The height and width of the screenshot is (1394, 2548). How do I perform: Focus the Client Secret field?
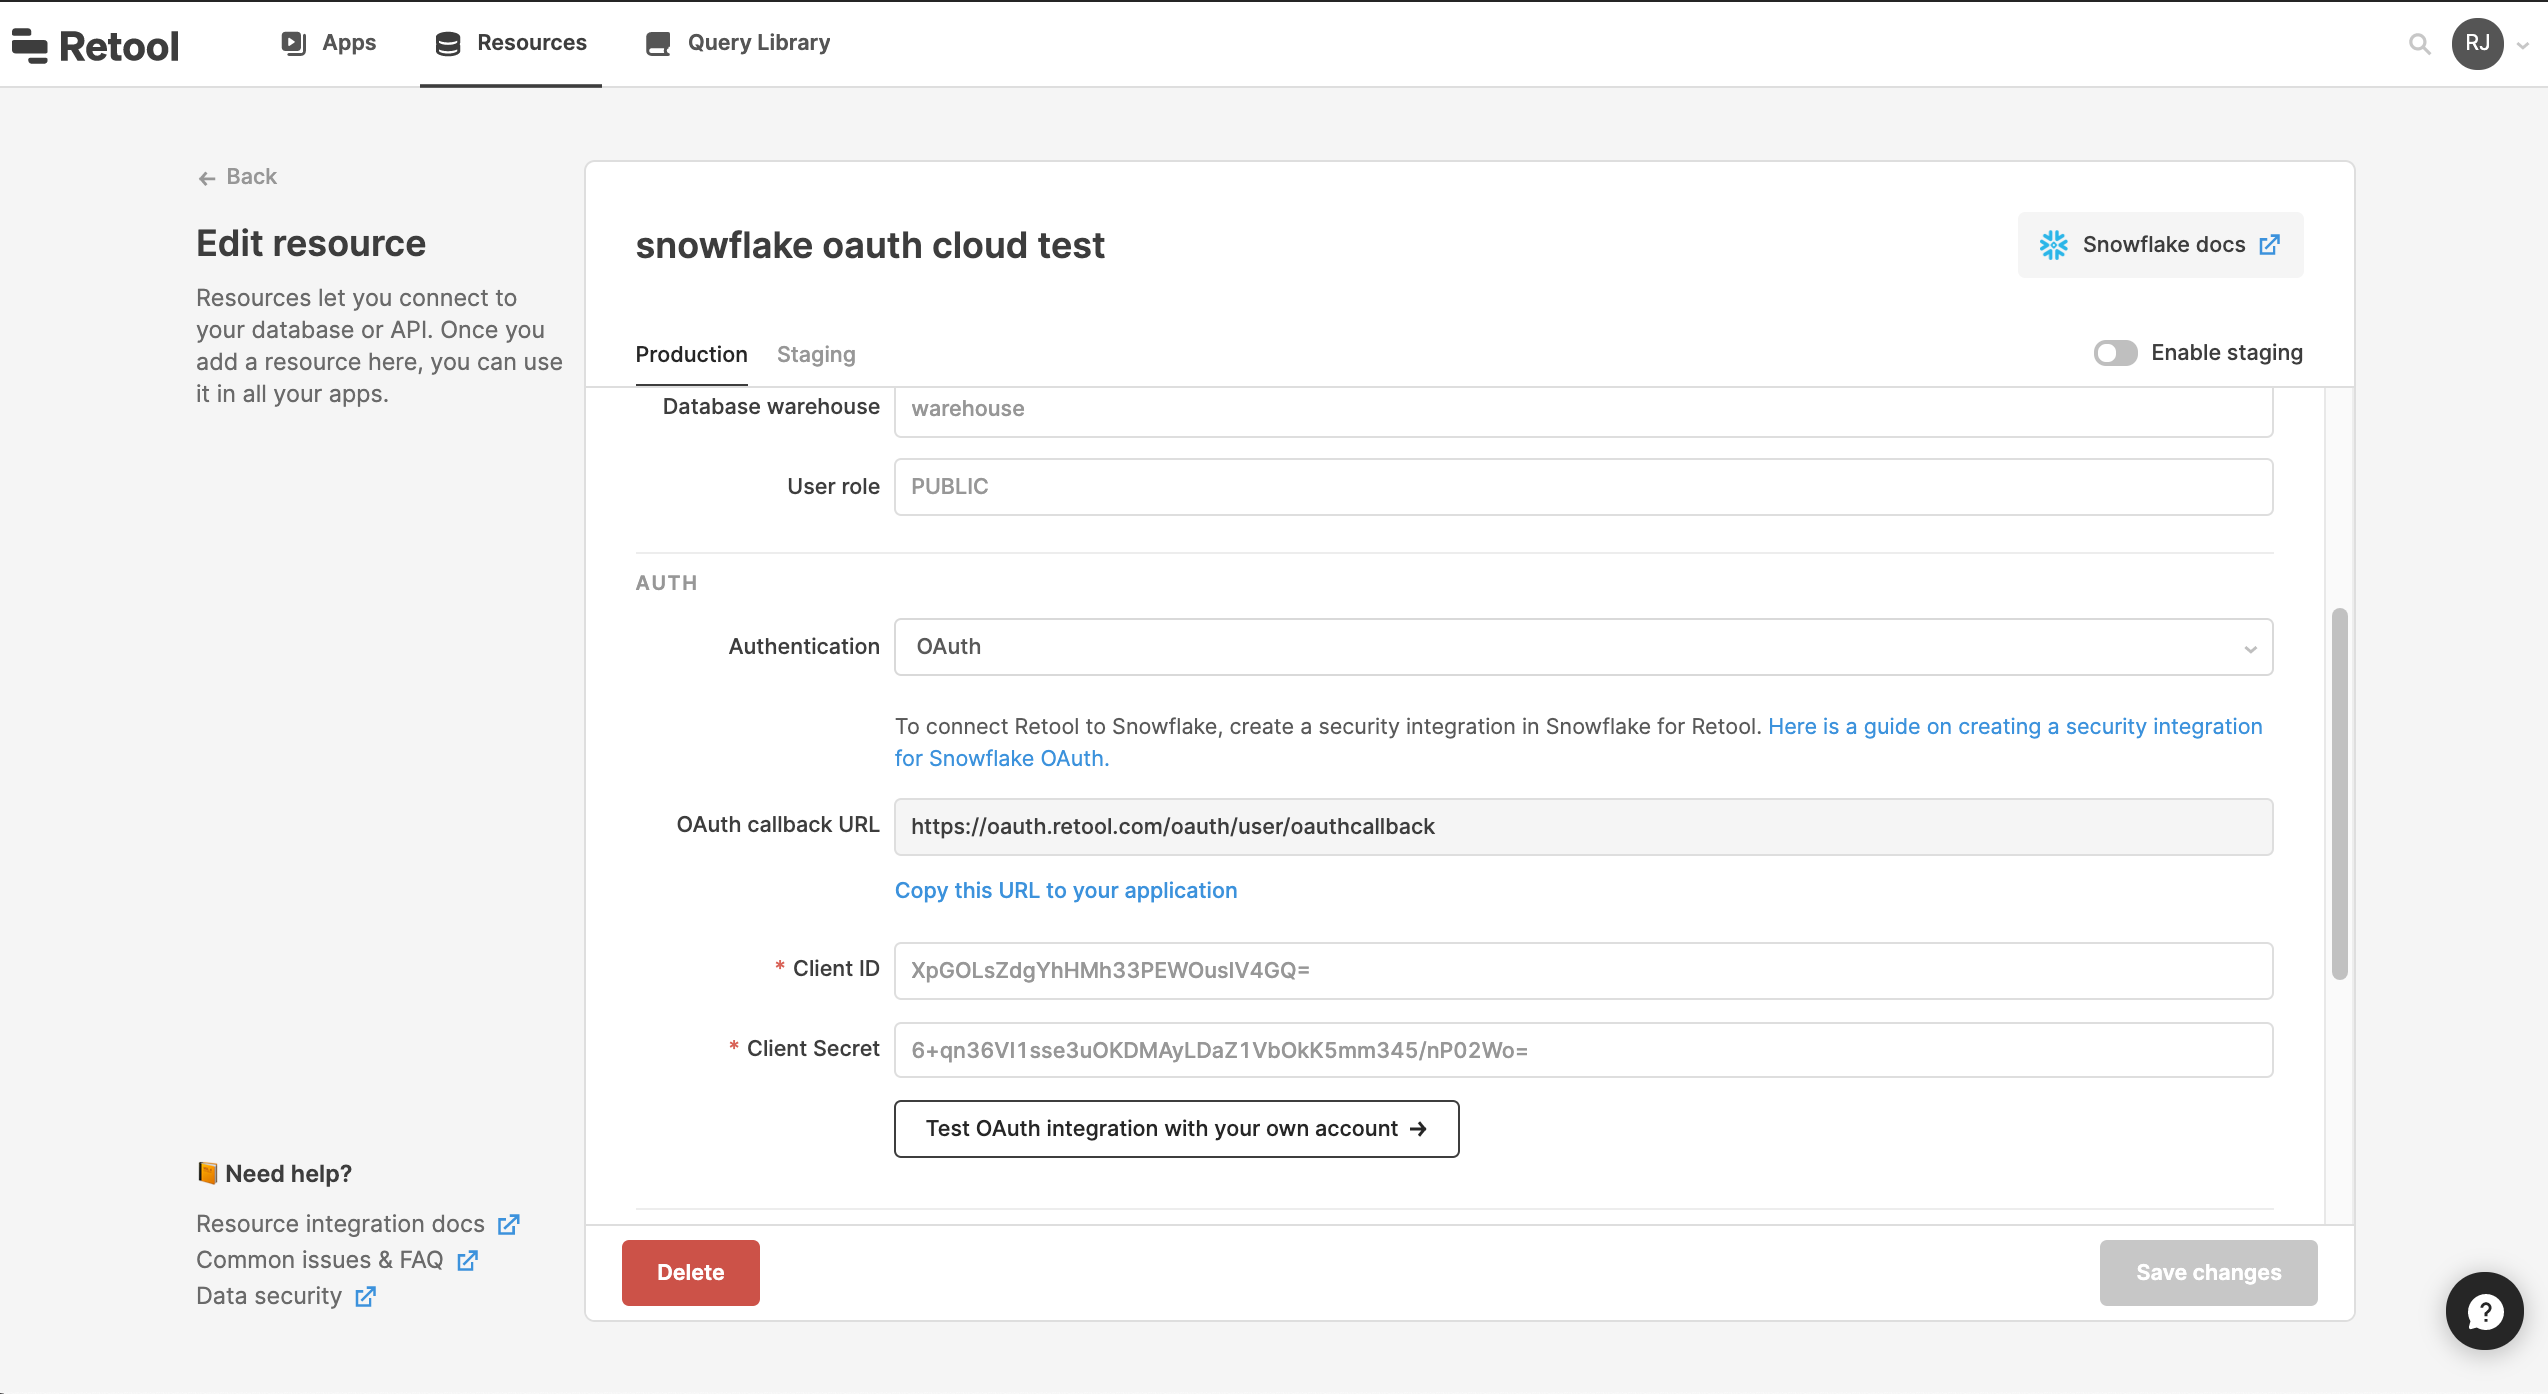click(x=1583, y=1050)
